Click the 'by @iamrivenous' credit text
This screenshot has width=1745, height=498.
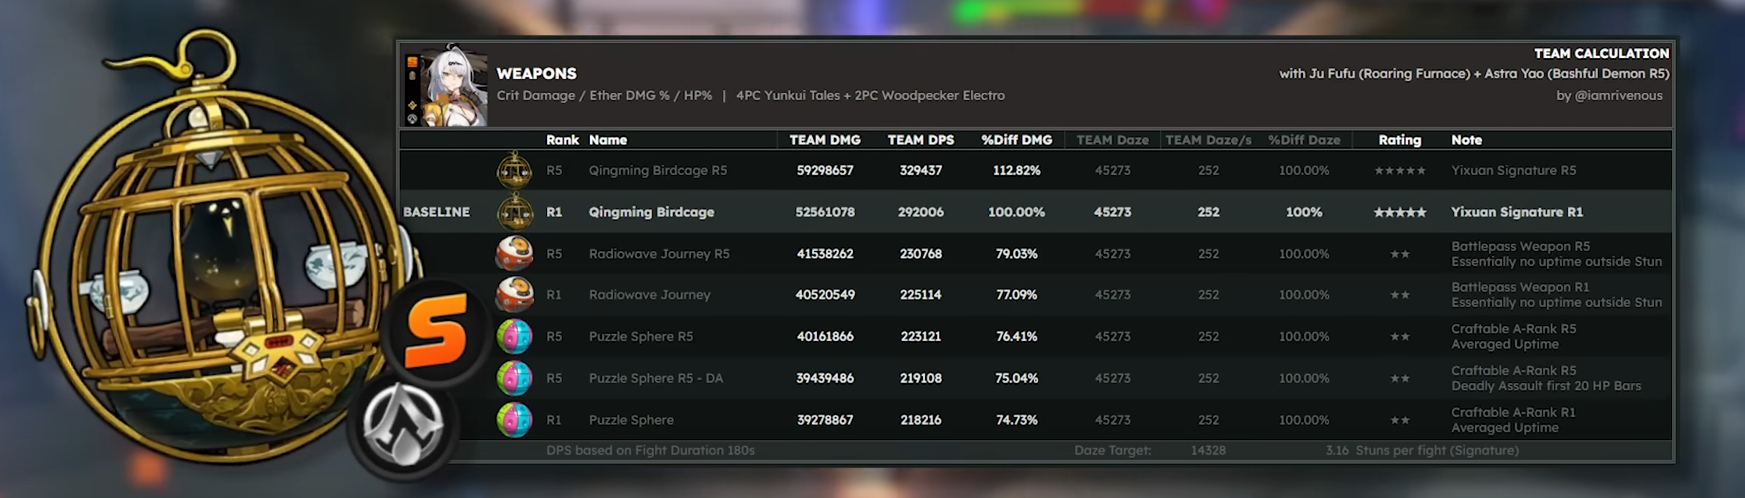tap(1609, 96)
